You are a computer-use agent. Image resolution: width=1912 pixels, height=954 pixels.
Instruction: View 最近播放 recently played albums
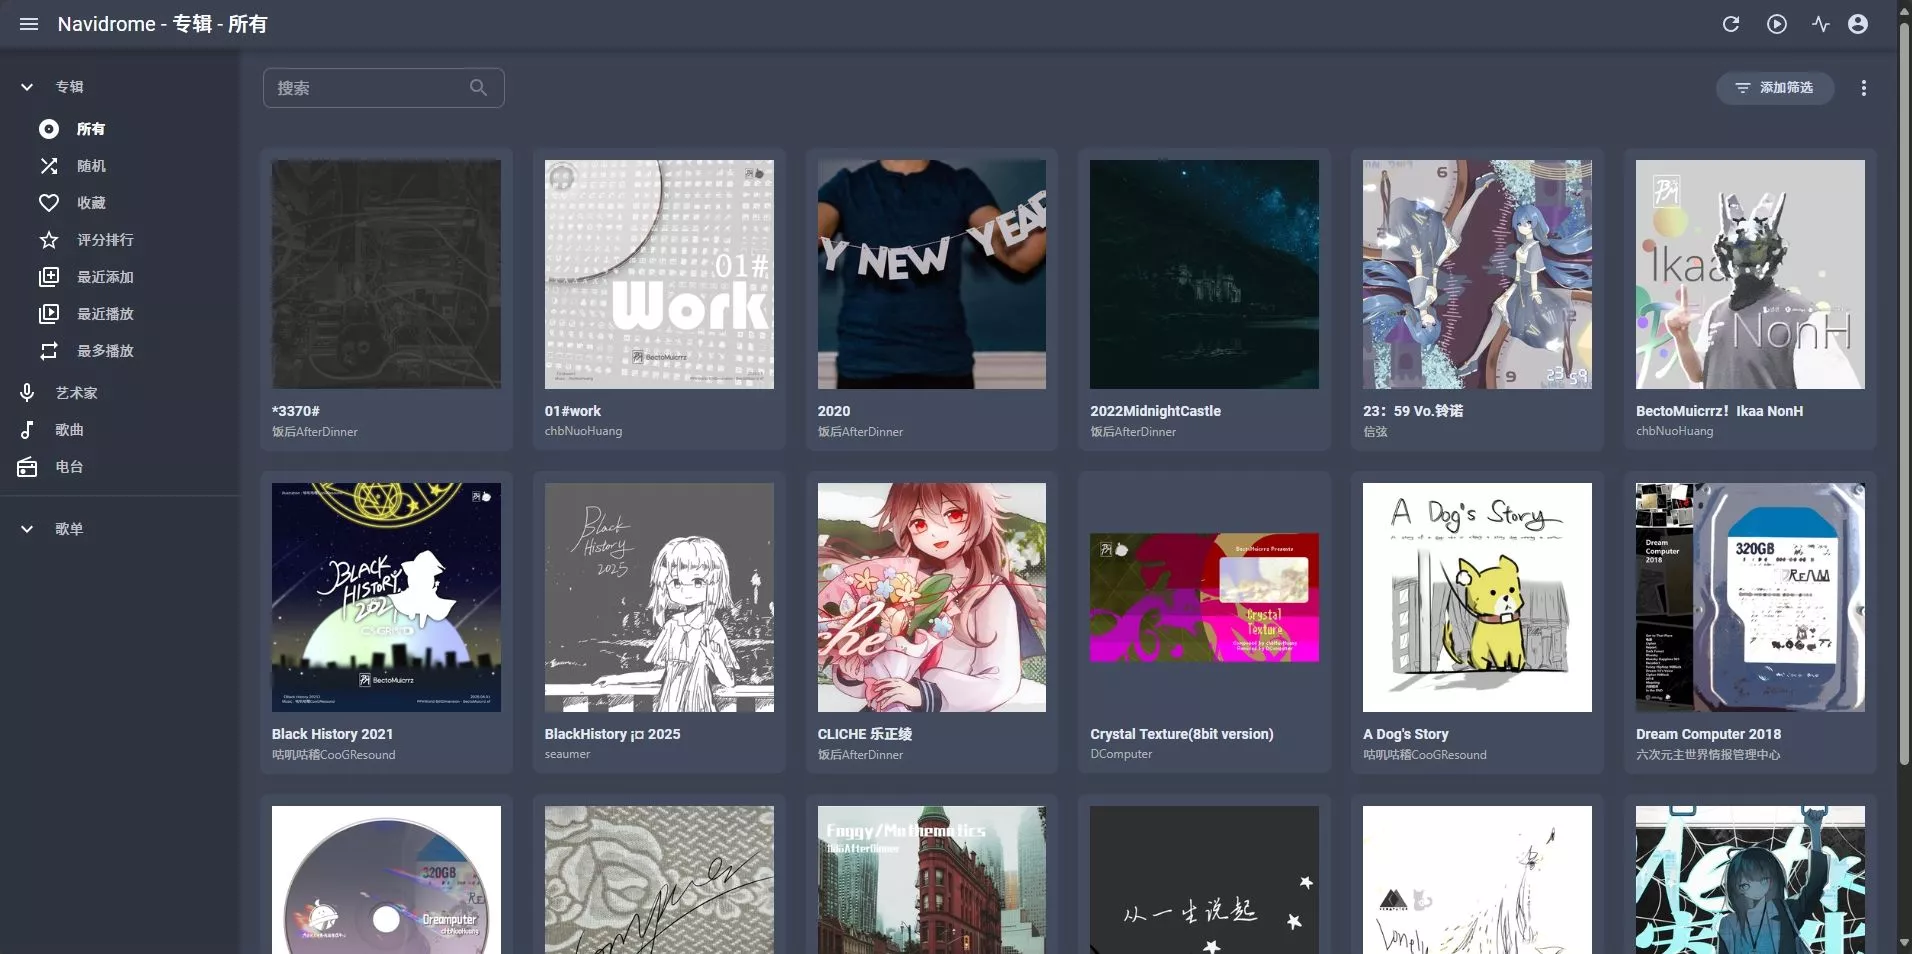tap(105, 314)
